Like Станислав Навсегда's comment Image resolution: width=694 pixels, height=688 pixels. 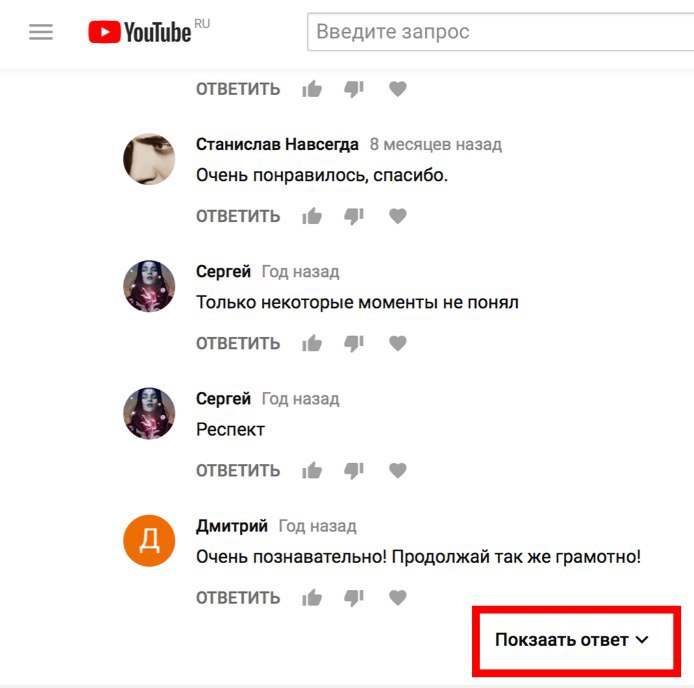[x=312, y=216]
